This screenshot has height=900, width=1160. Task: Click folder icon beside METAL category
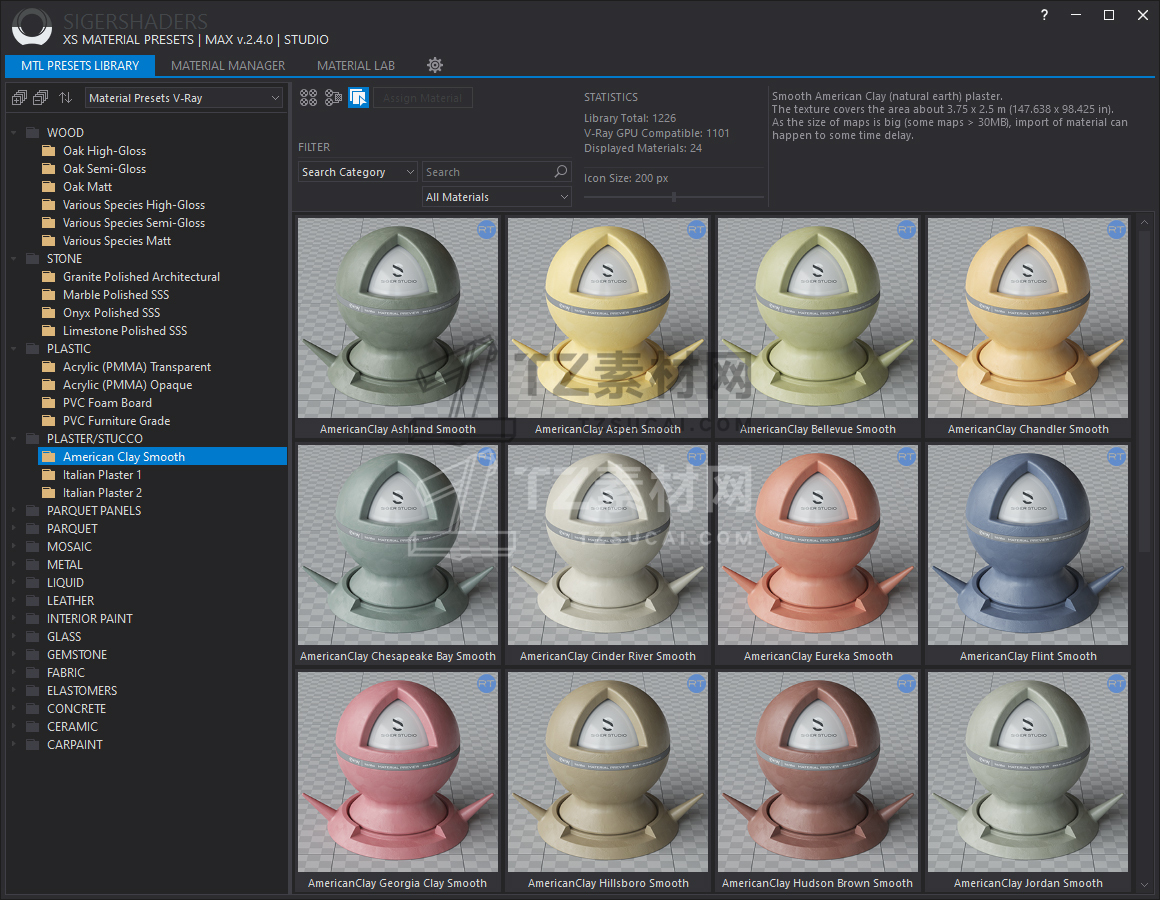pyautogui.click(x=33, y=564)
